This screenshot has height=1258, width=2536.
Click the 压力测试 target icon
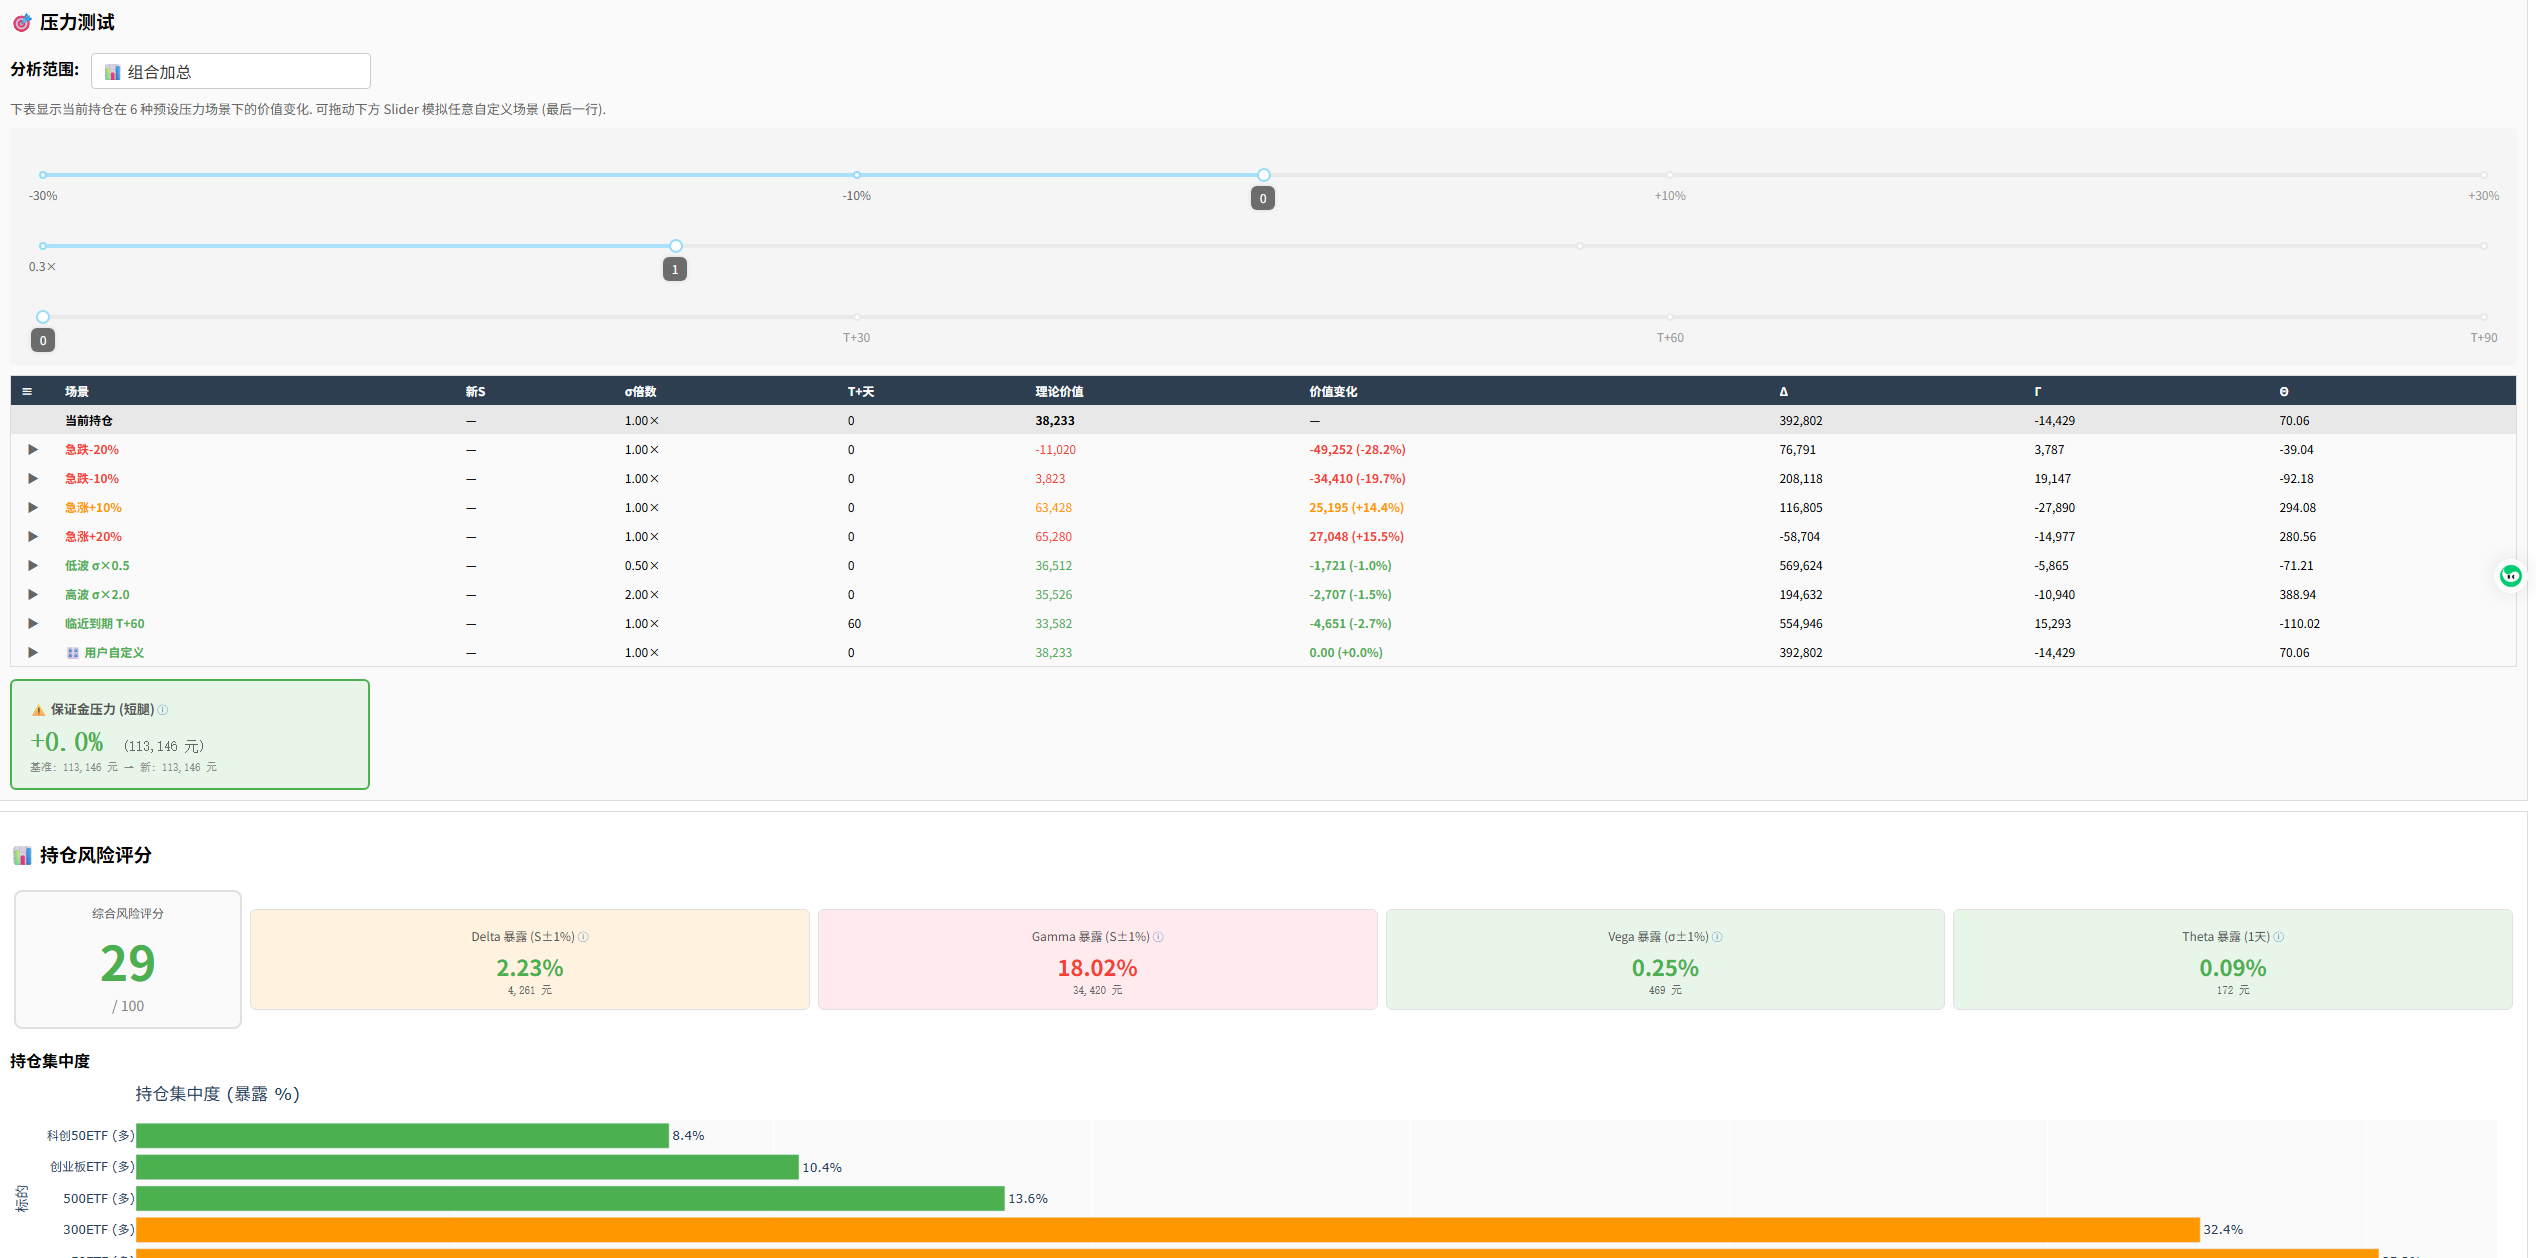tap(22, 22)
